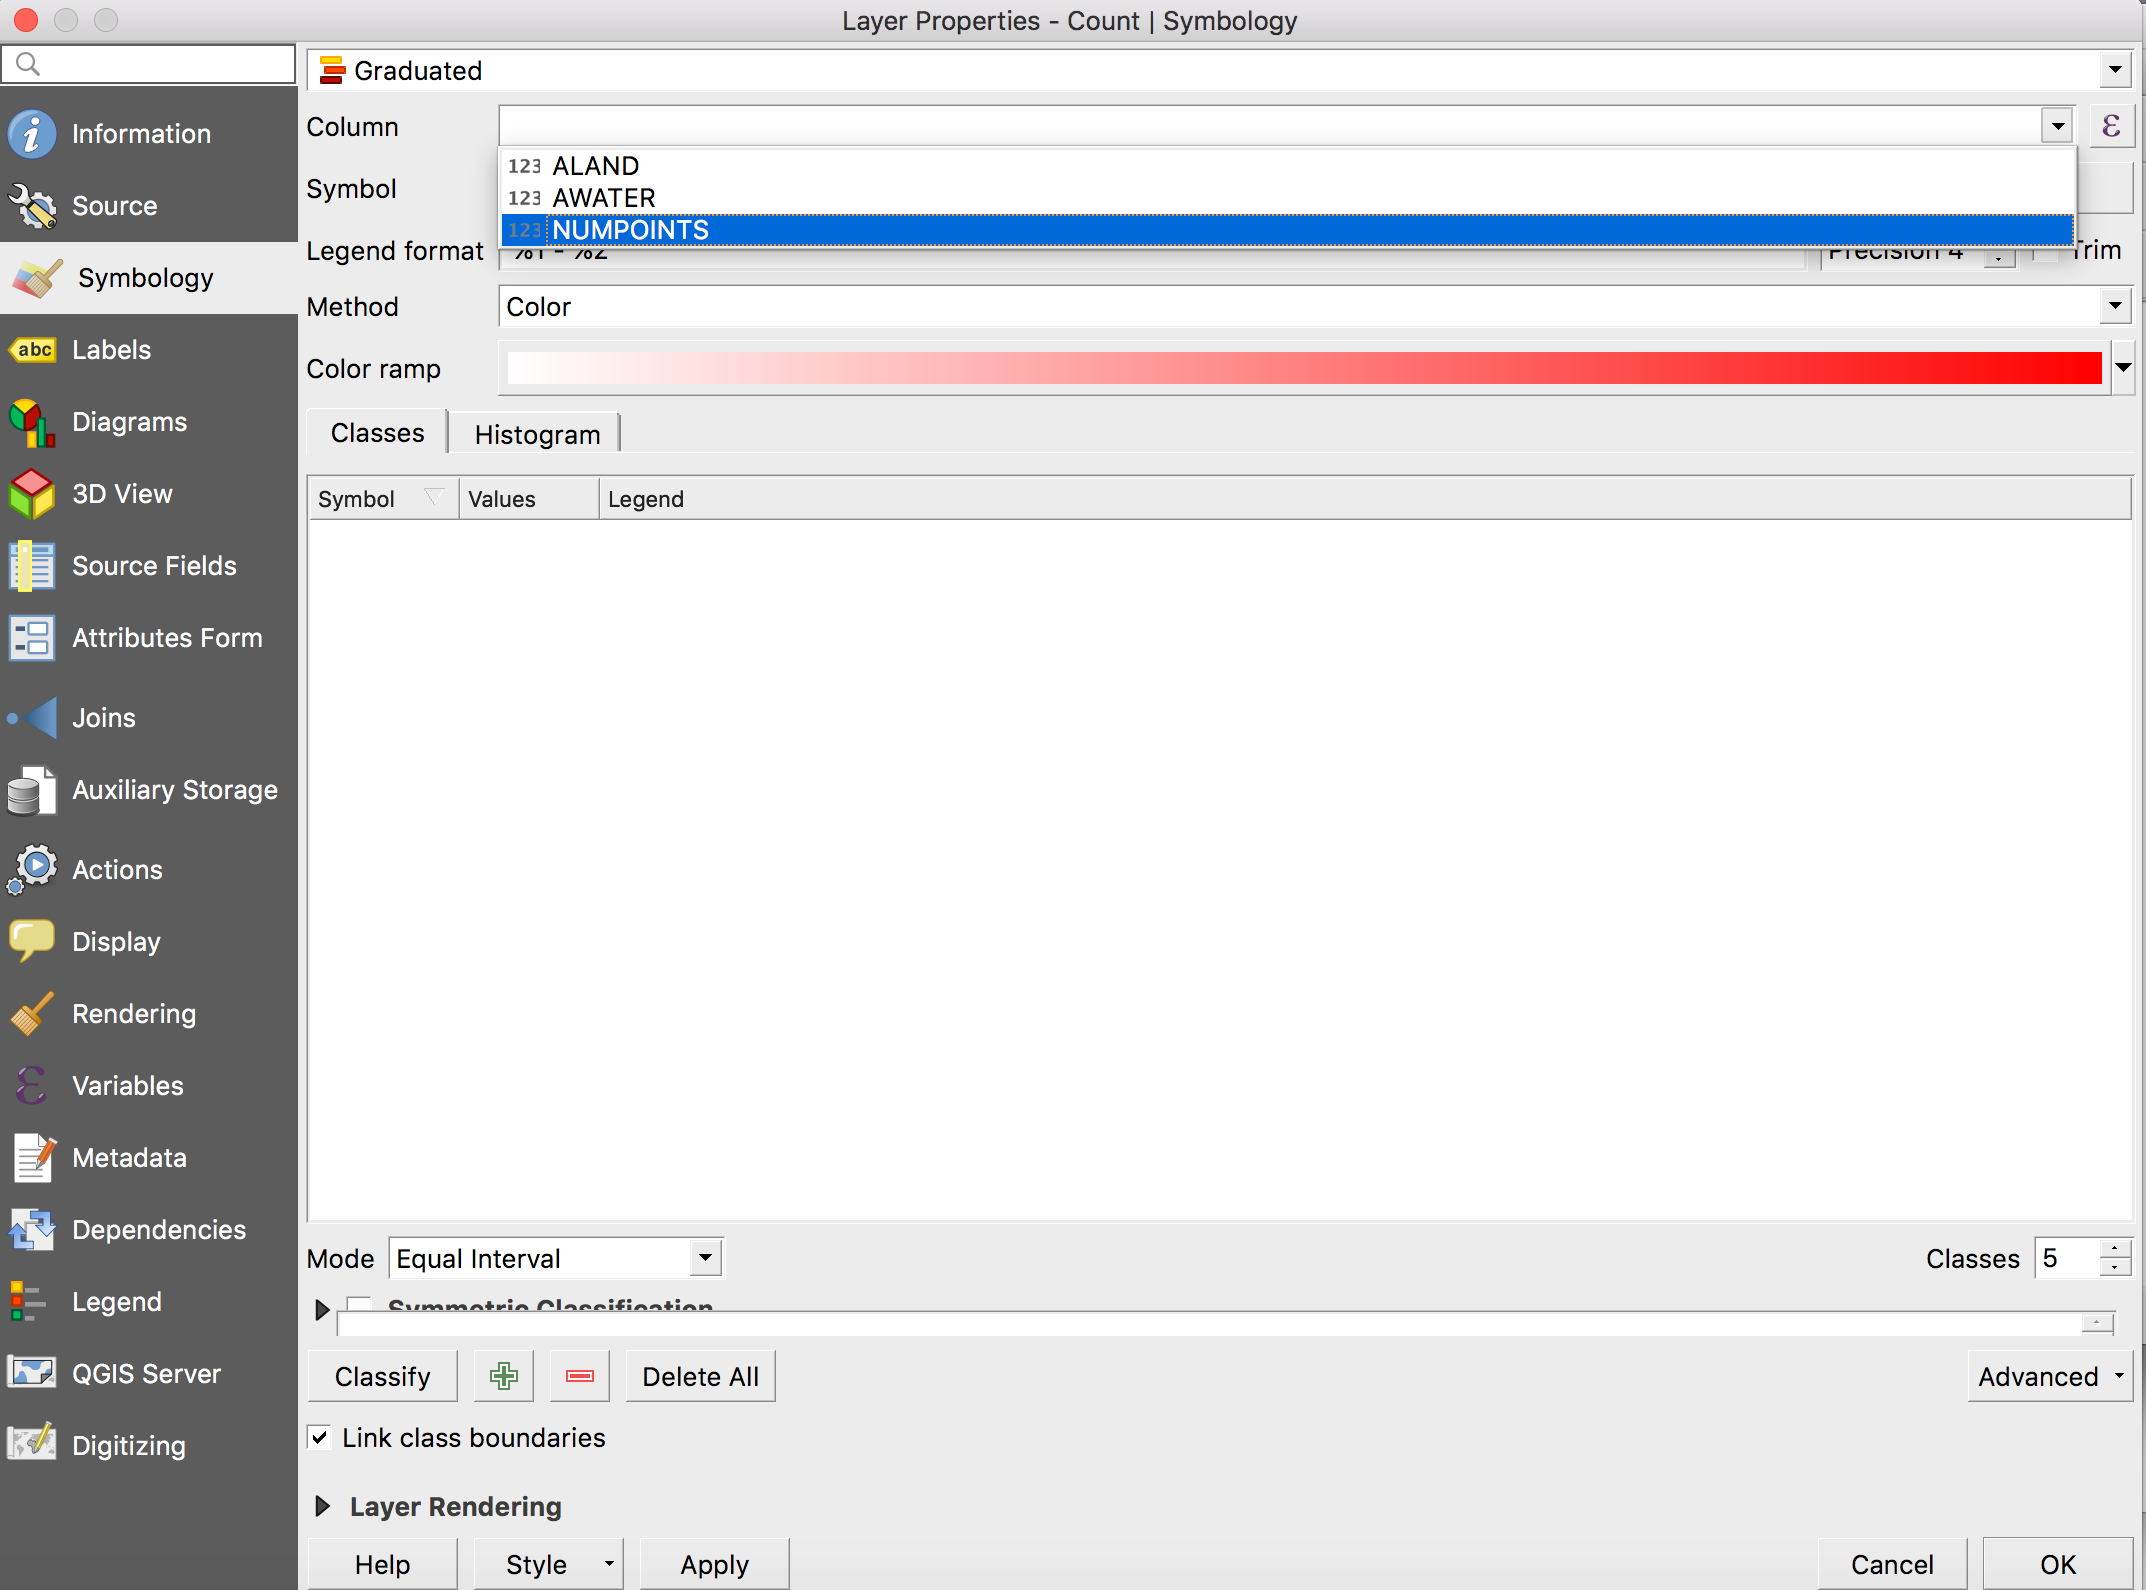The height and width of the screenshot is (1590, 2146).
Task: Toggle the Trim checkbox
Action: click(x=2046, y=254)
